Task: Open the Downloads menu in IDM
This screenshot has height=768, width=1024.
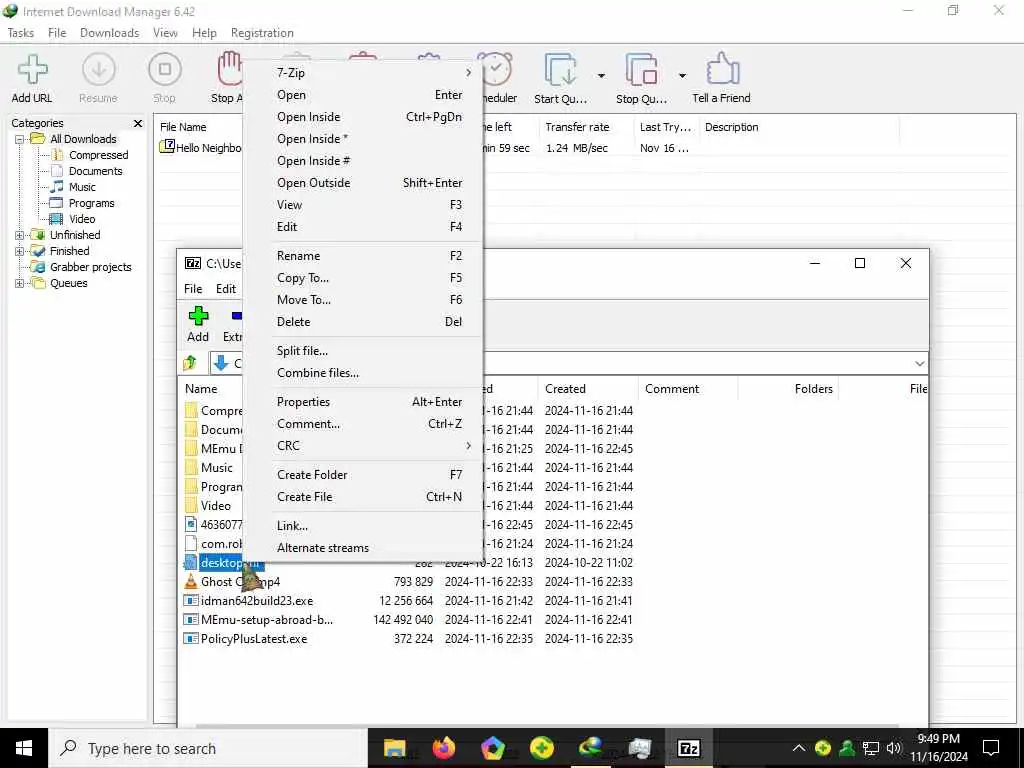Action: click(110, 33)
